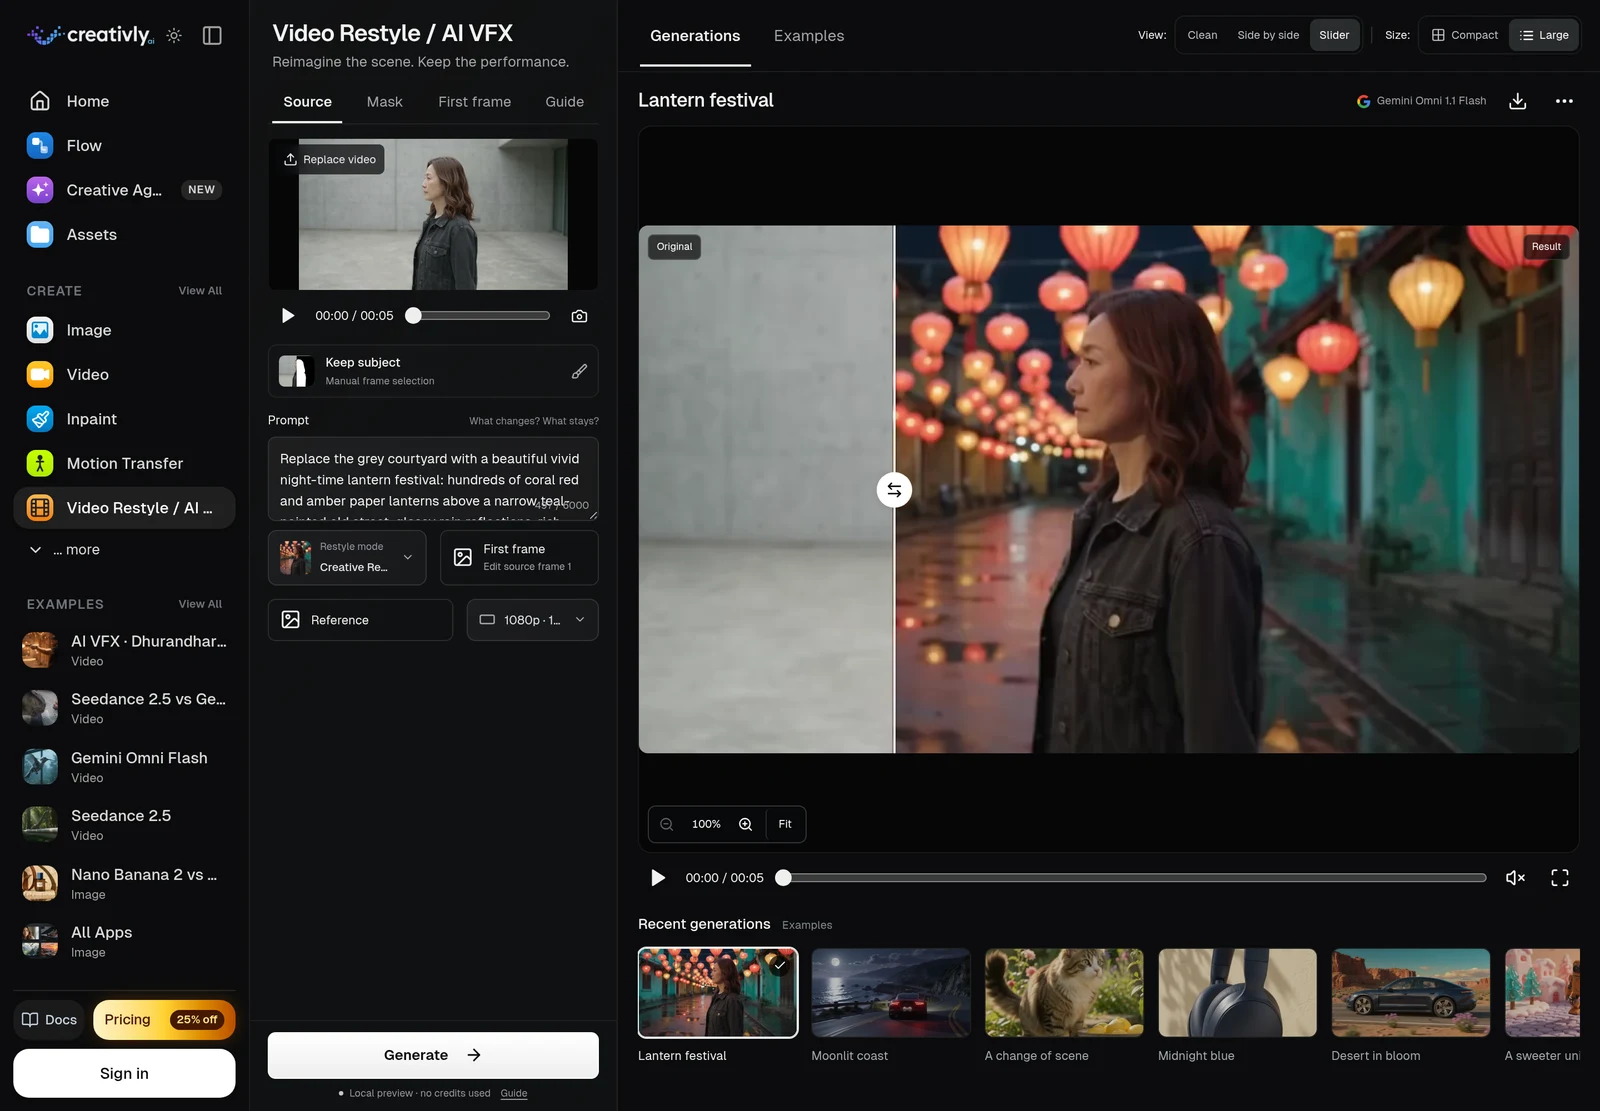1600x1111 pixels.
Task: Select the Slider view mode
Action: point(1334,35)
